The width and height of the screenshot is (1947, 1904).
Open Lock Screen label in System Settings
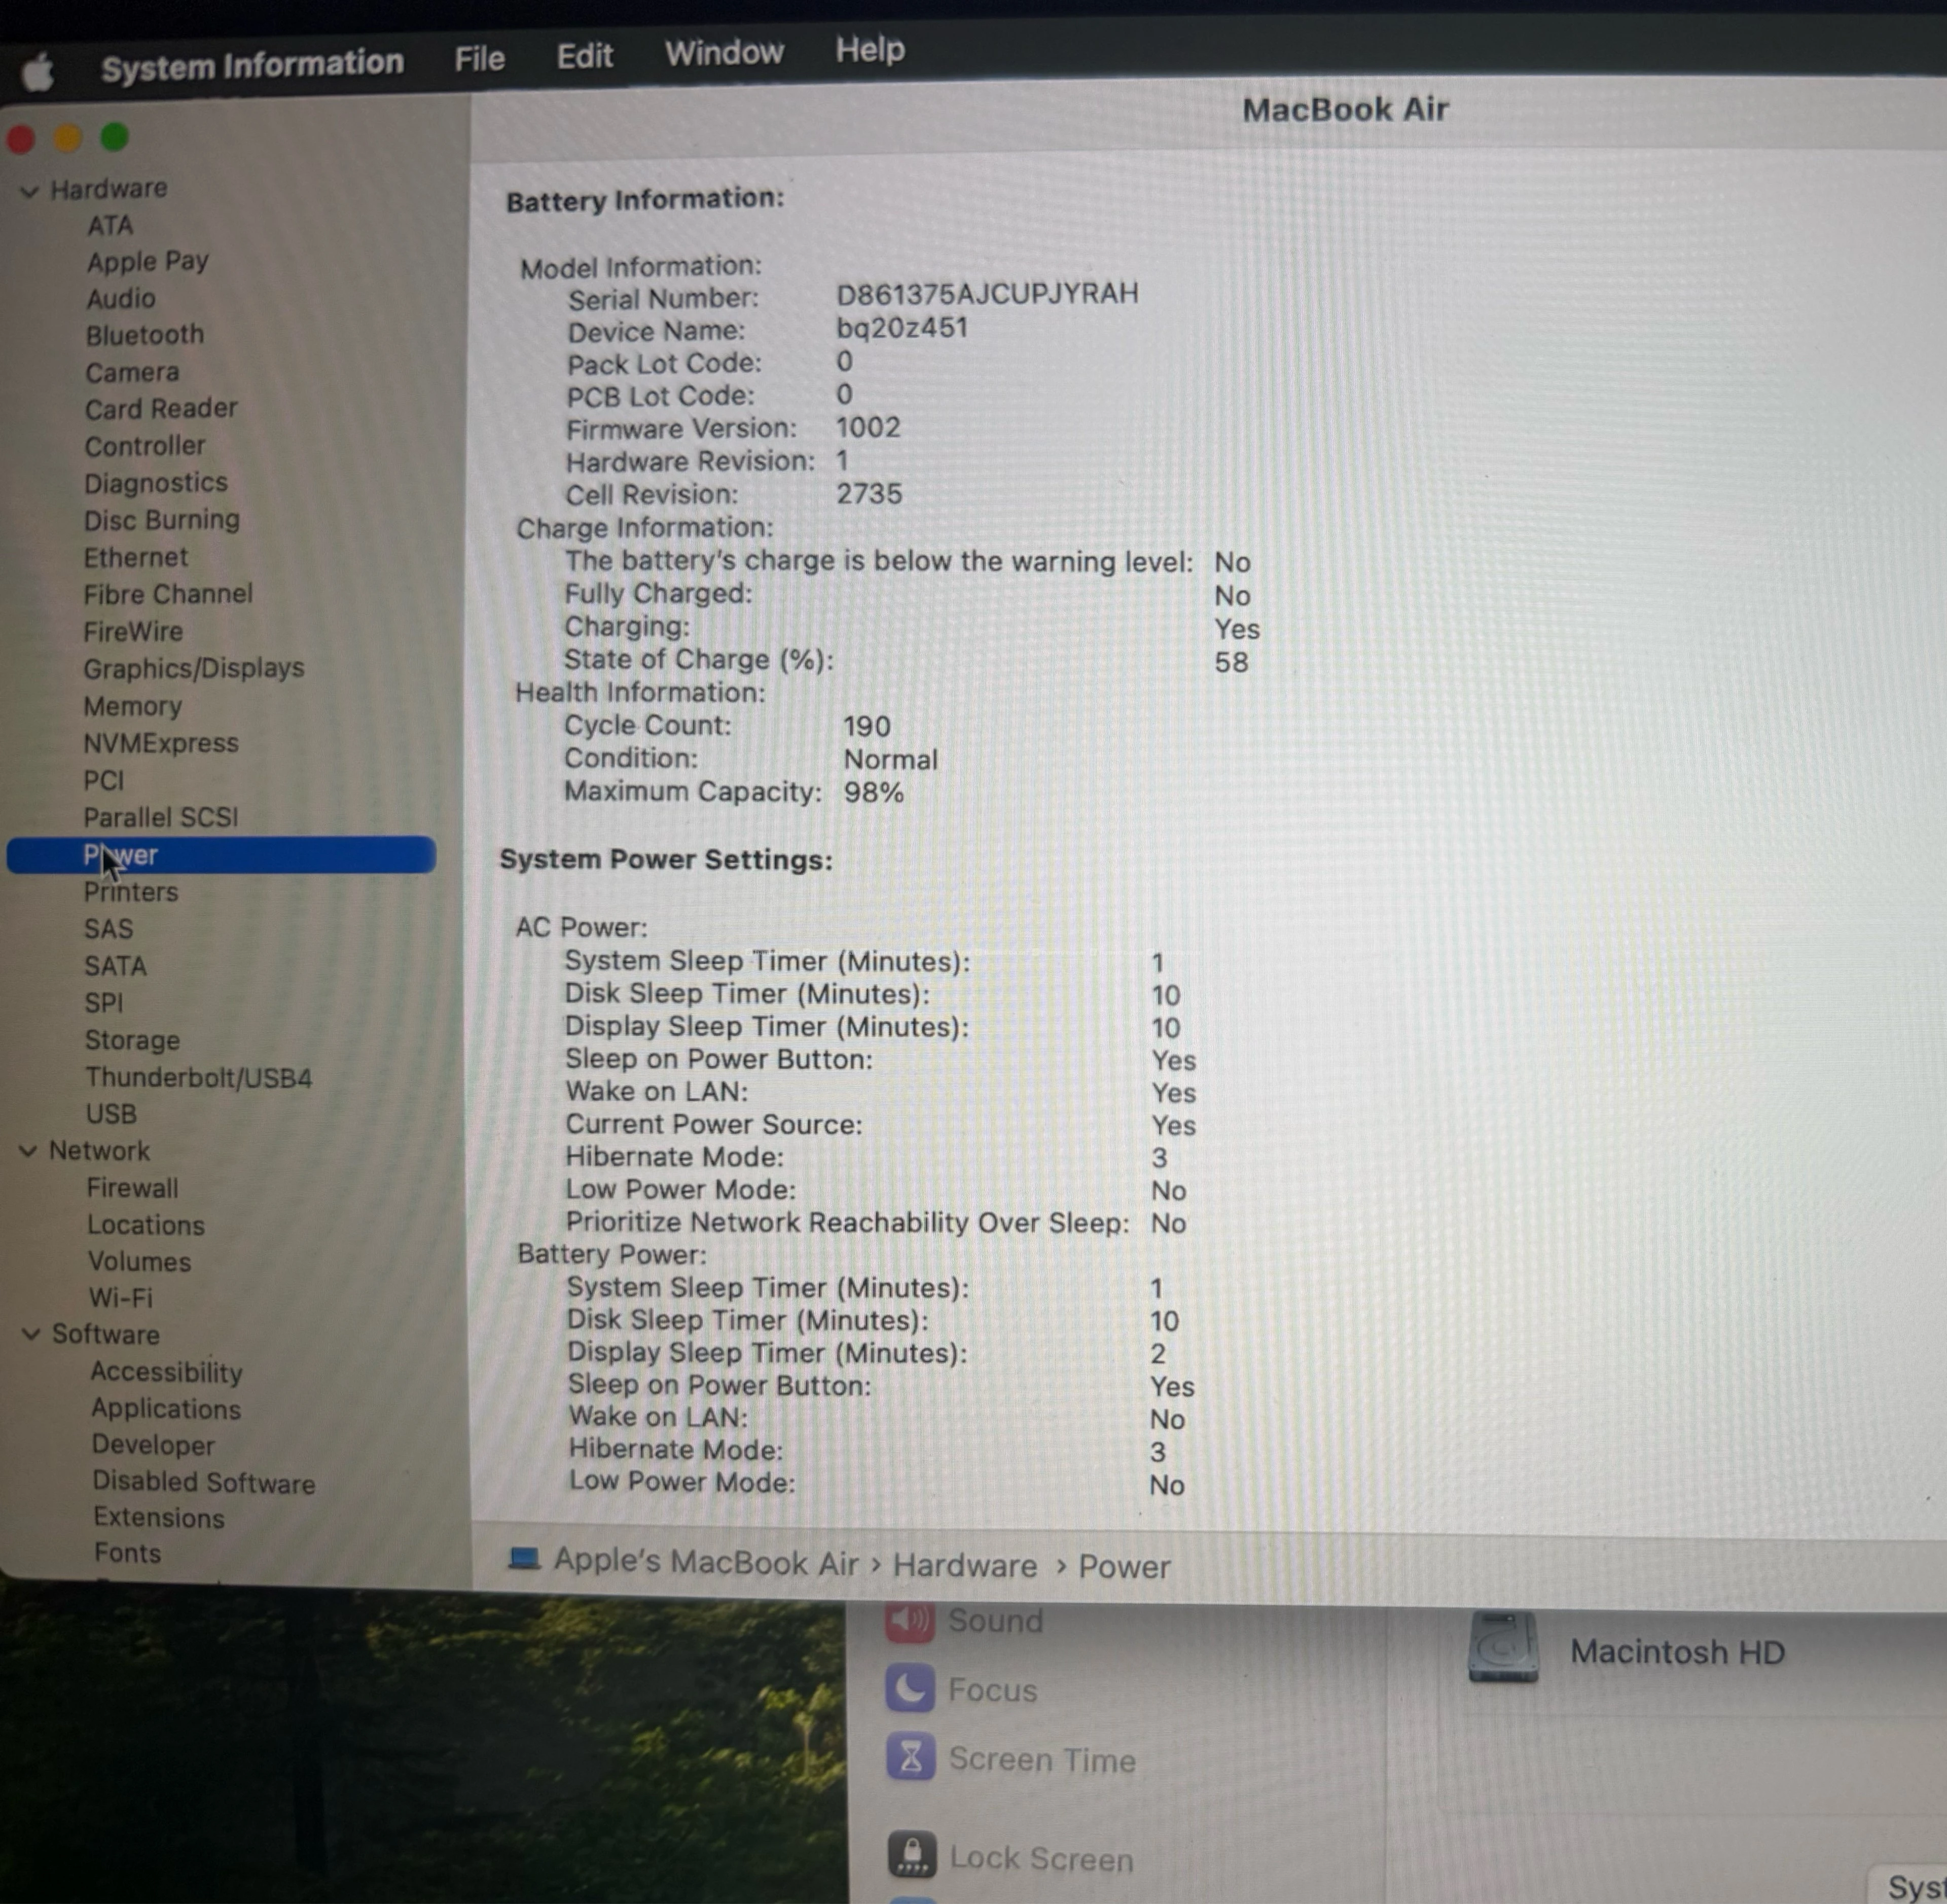pyautogui.click(x=1041, y=1858)
